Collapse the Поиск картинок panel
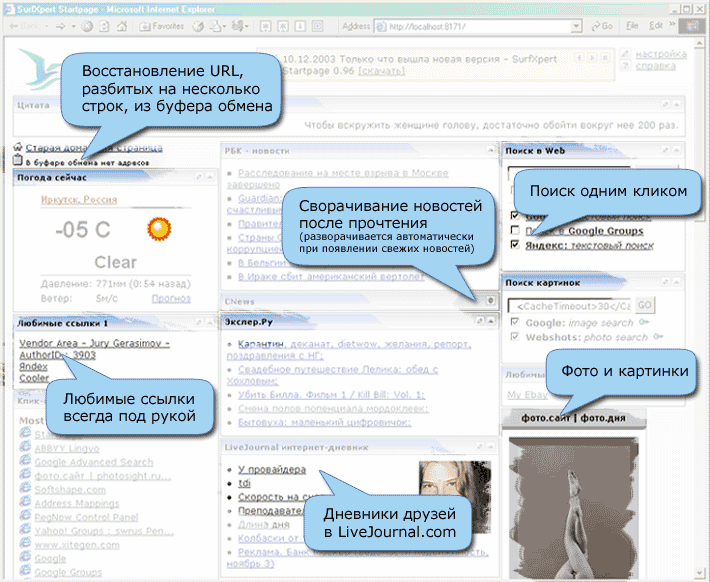Screen dimensions: 710x582 [x=676, y=282]
